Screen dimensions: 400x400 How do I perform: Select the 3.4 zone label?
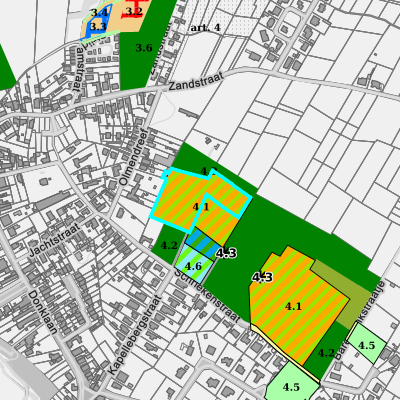pos(100,13)
